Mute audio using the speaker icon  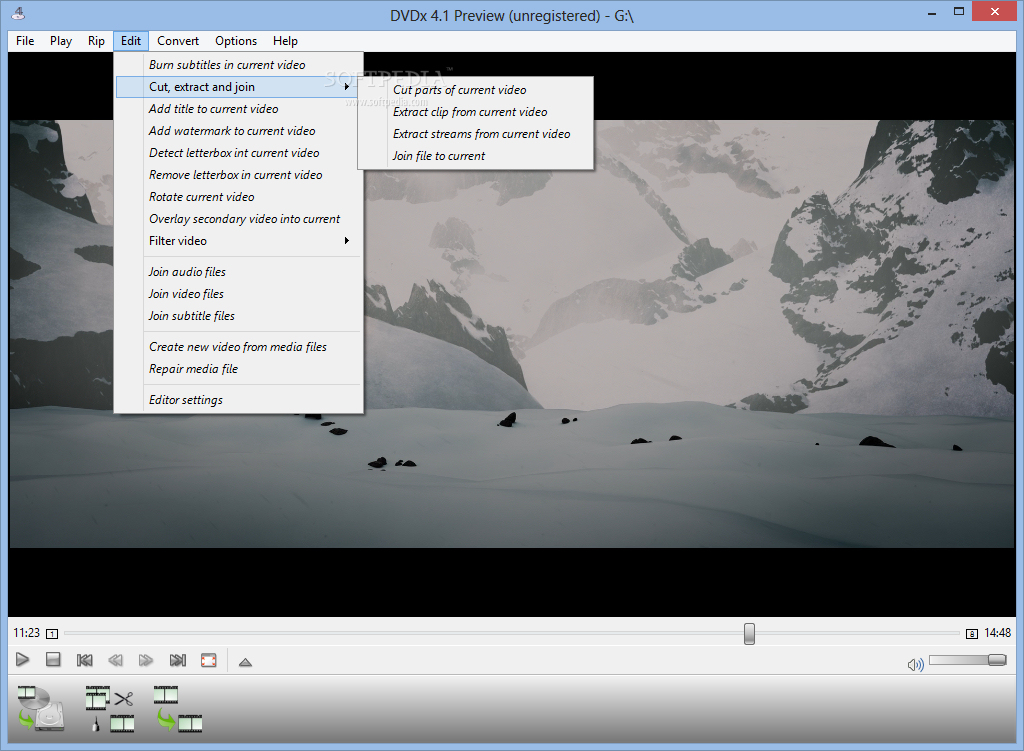pyautogui.click(x=914, y=663)
